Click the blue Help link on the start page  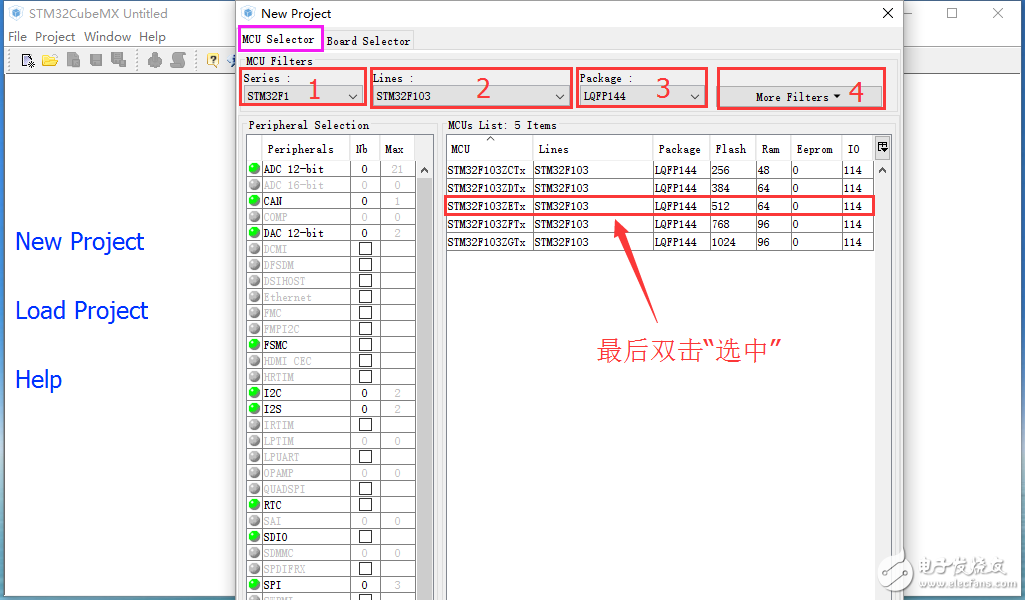(39, 379)
